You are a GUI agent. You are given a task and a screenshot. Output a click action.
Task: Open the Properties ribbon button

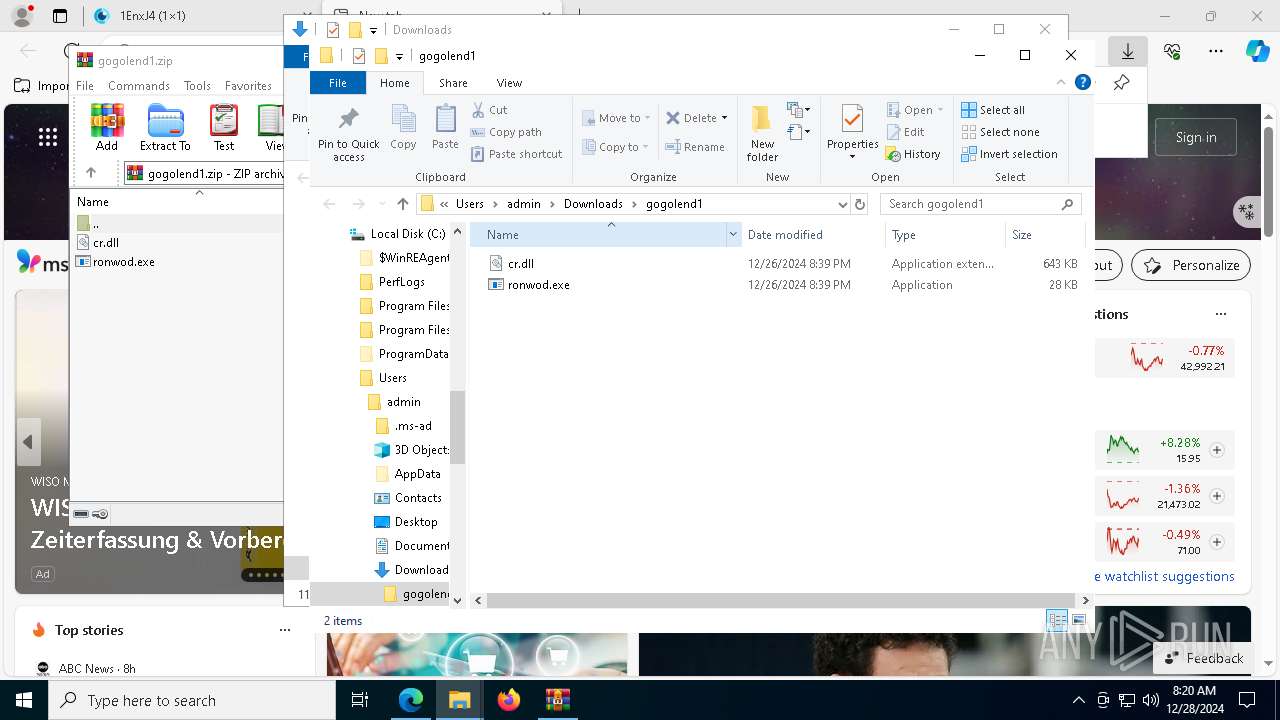(852, 133)
